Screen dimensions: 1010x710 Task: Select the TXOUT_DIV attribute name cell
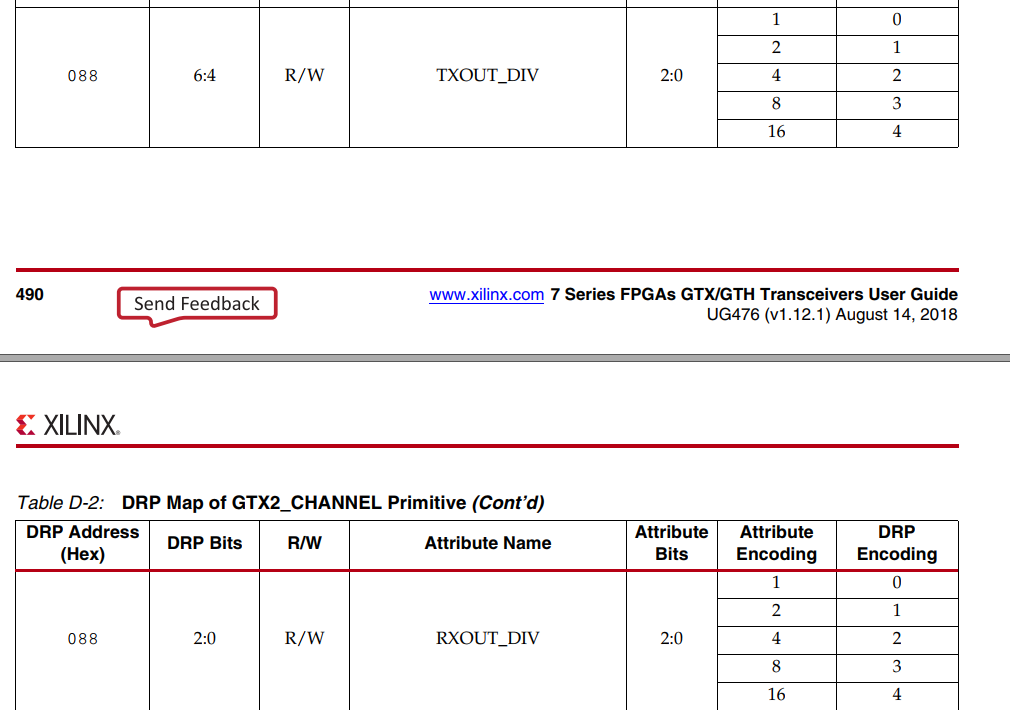click(x=487, y=75)
